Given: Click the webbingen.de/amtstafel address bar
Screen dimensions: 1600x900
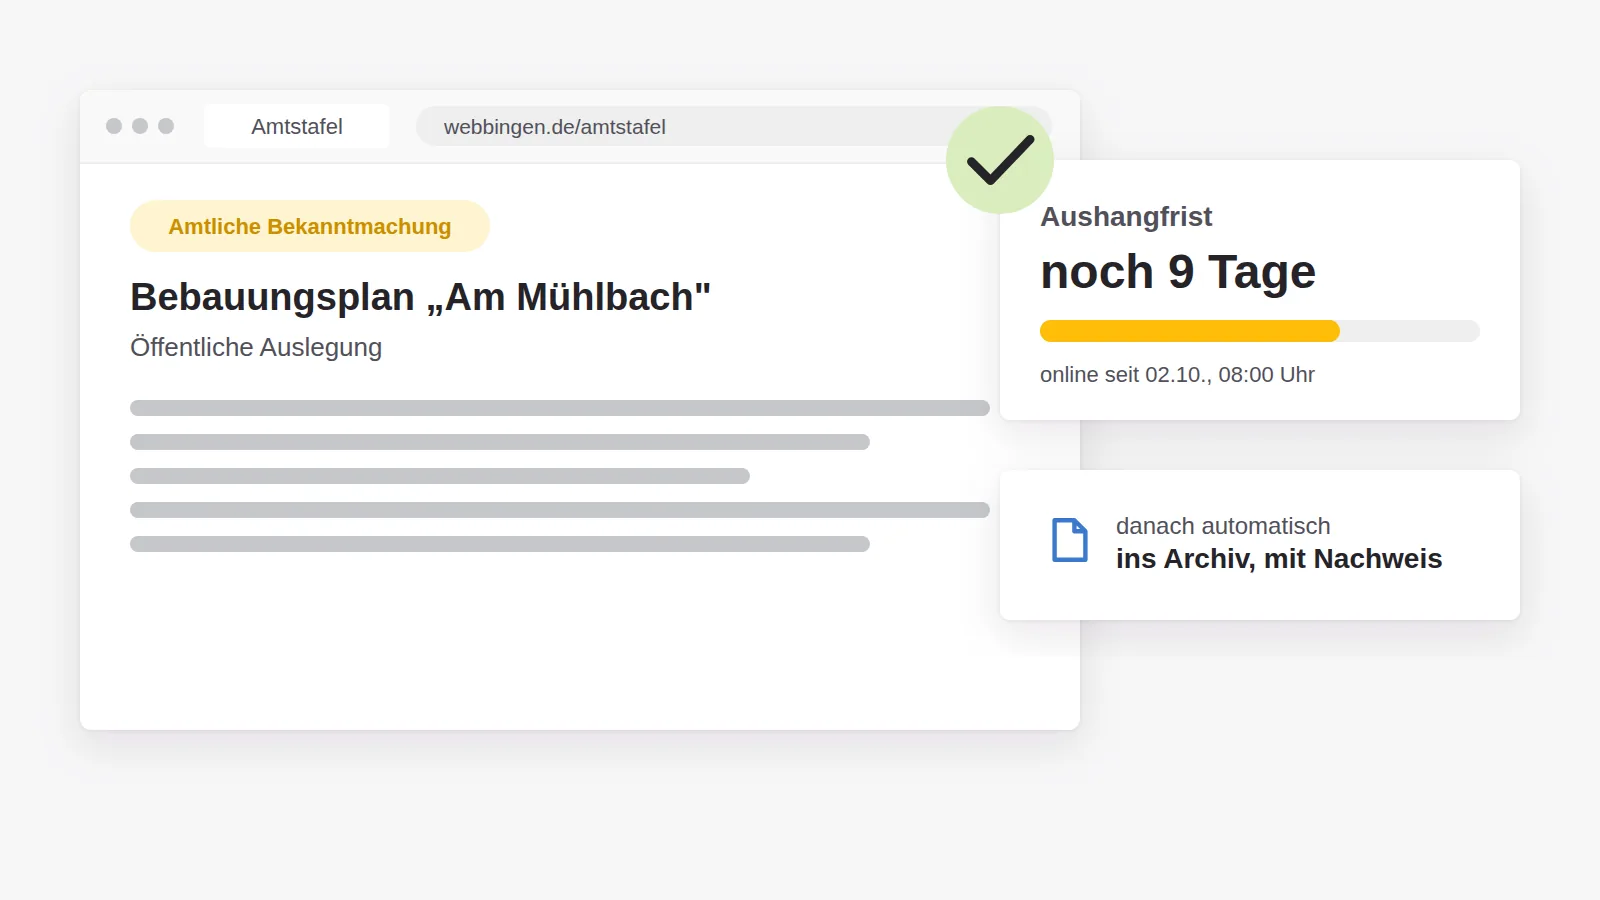Looking at the screenshot, I should click(x=734, y=126).
